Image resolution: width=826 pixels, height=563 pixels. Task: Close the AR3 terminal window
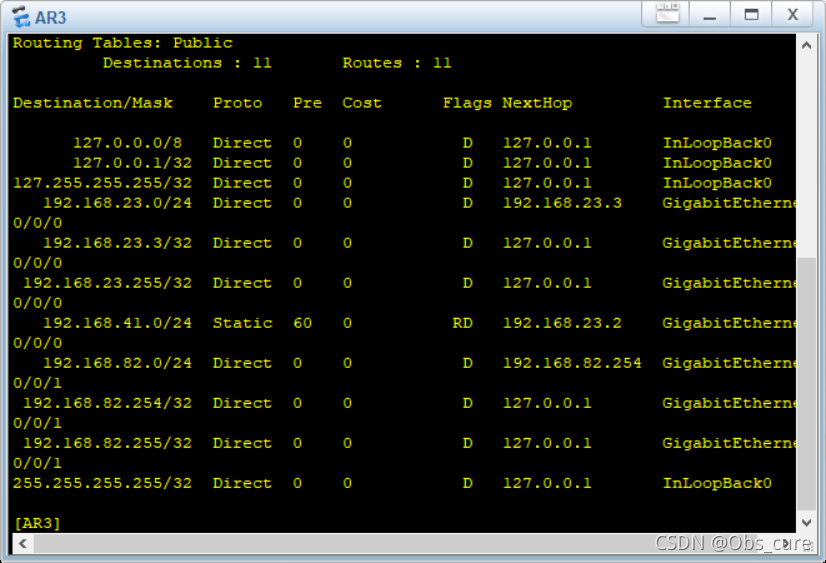tap(792, 15)
